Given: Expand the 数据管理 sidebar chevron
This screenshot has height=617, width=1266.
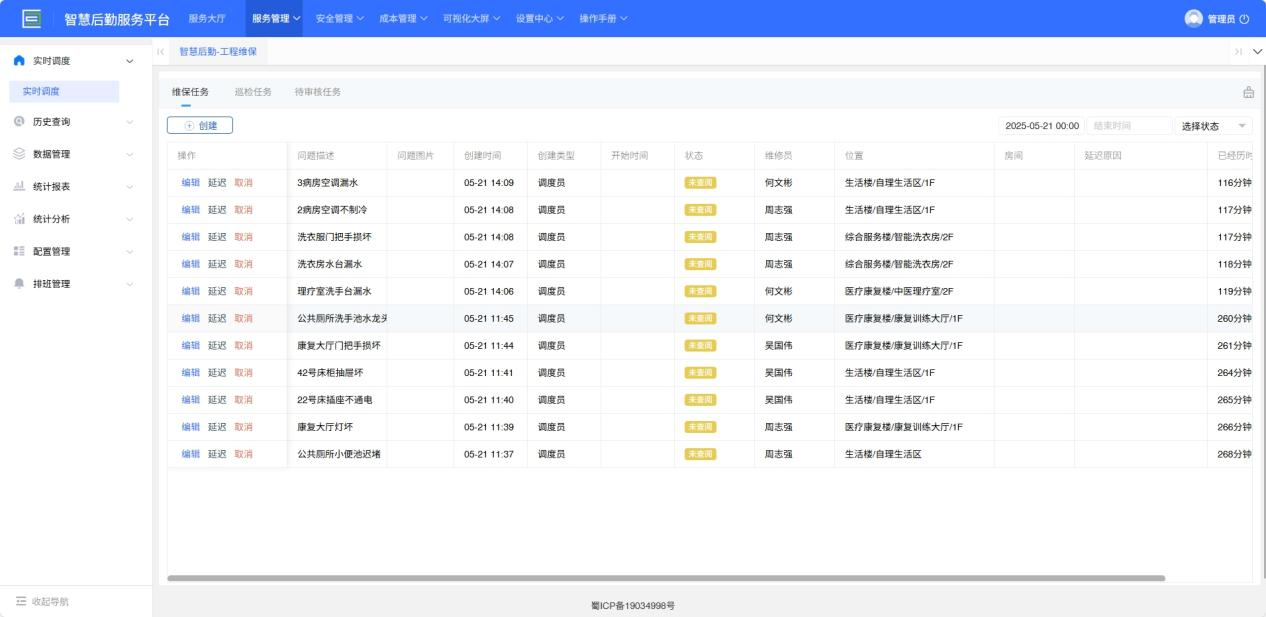Looking at the screenshot, I should tap(129, 154).
